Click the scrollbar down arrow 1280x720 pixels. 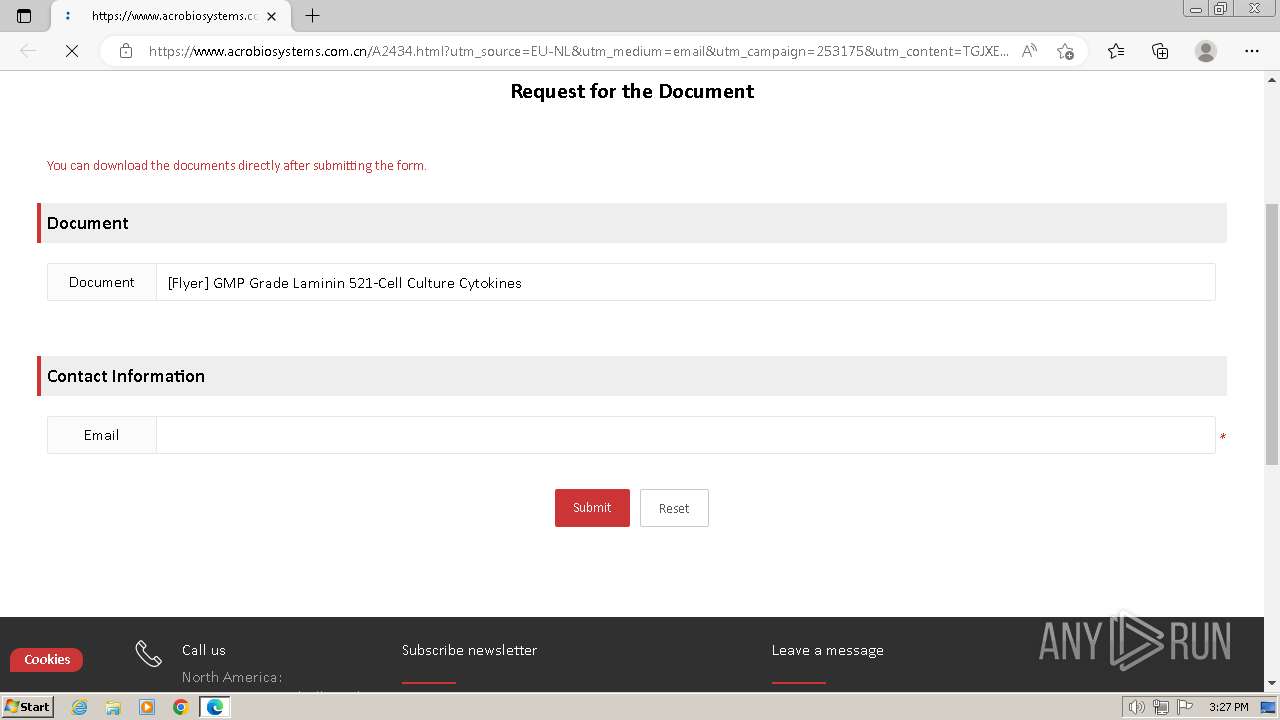1272,683
